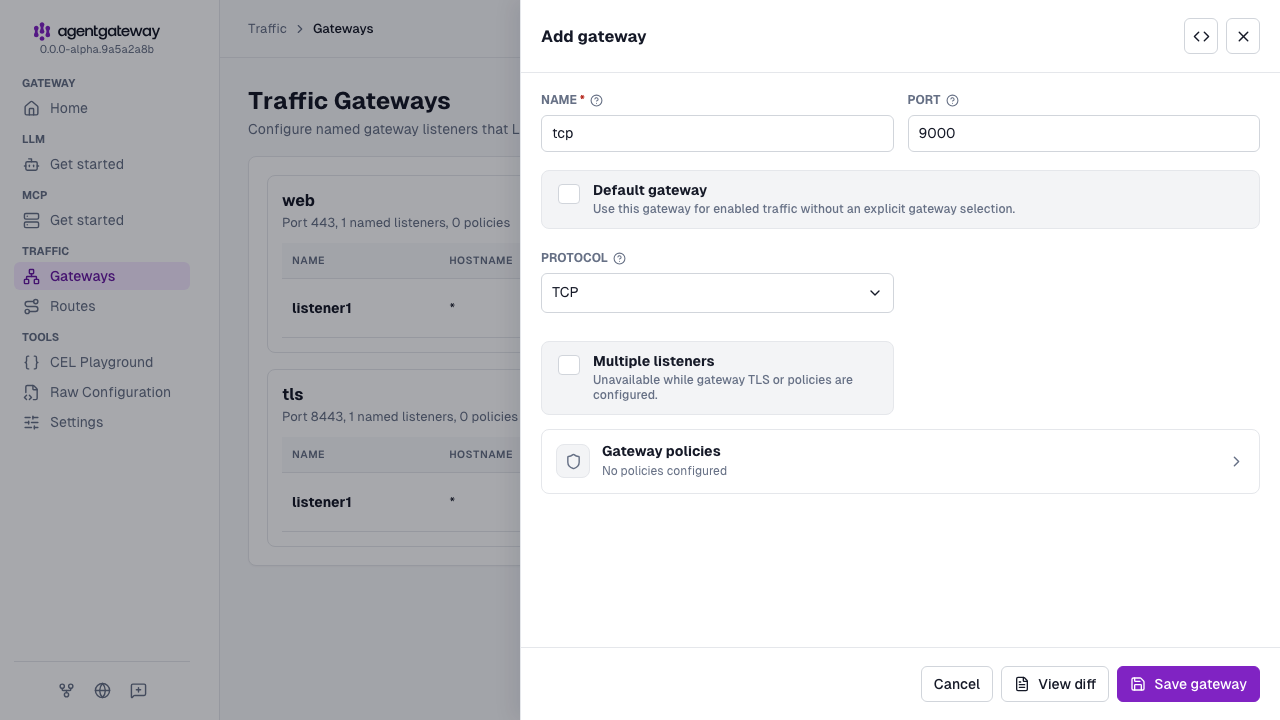Click the help icon next to NAME

click(x=597, y=100)
